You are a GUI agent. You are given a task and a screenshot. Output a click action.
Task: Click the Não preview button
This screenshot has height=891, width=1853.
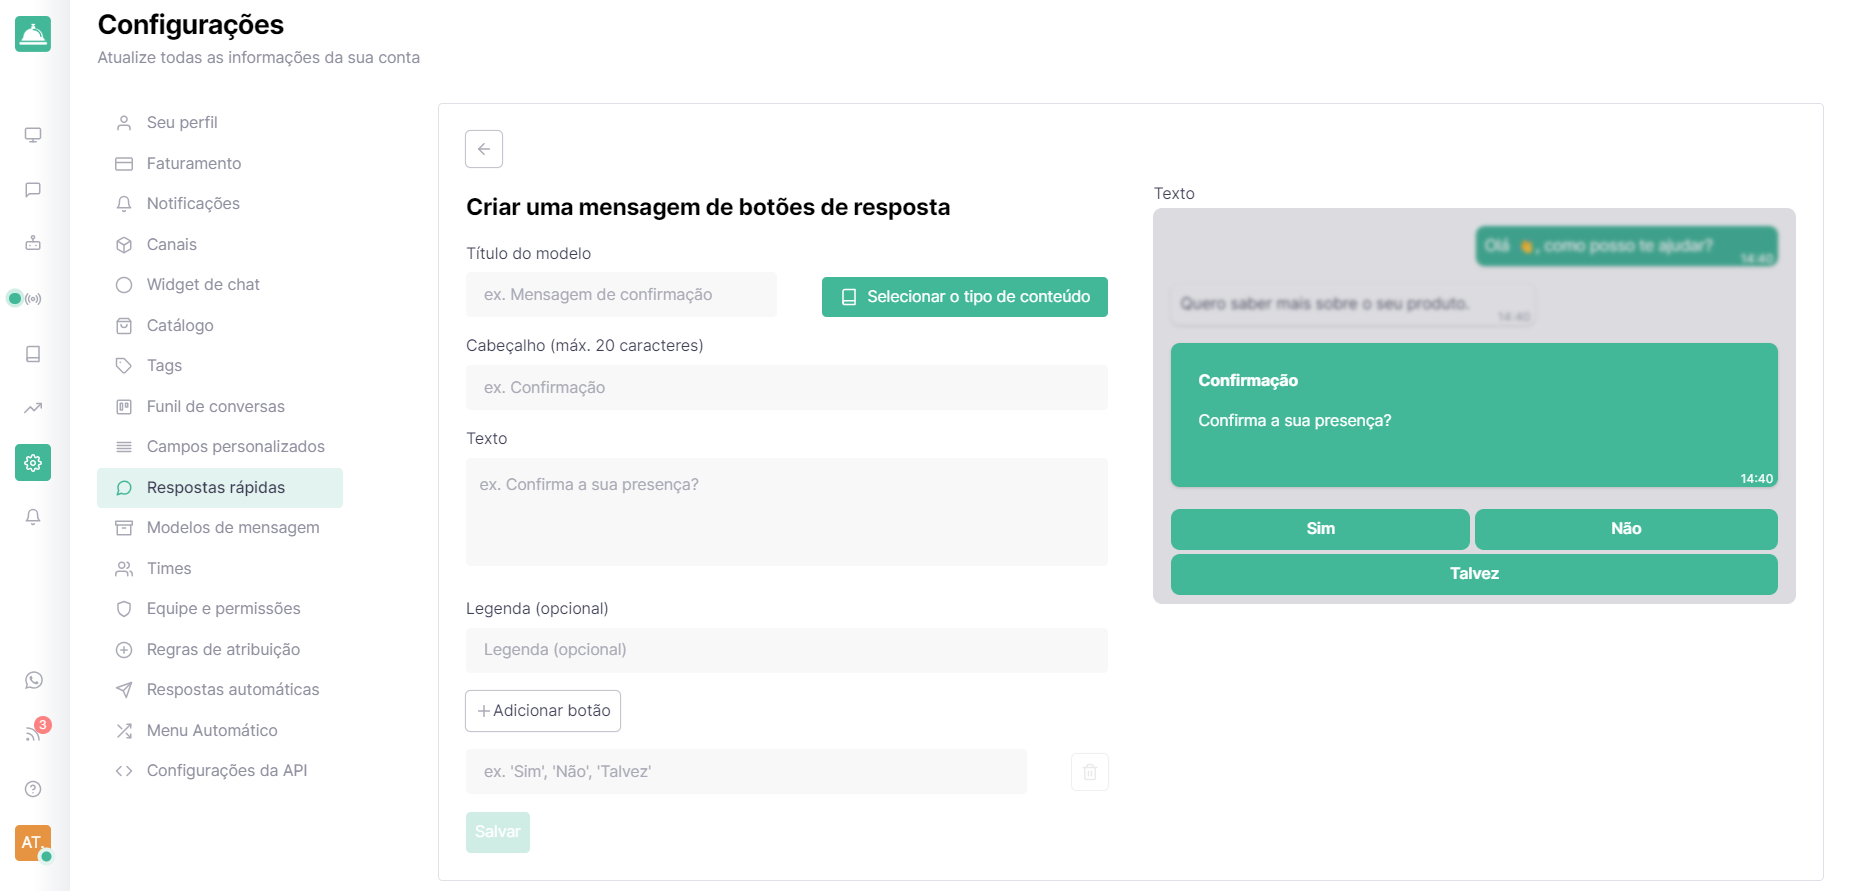1626,529
